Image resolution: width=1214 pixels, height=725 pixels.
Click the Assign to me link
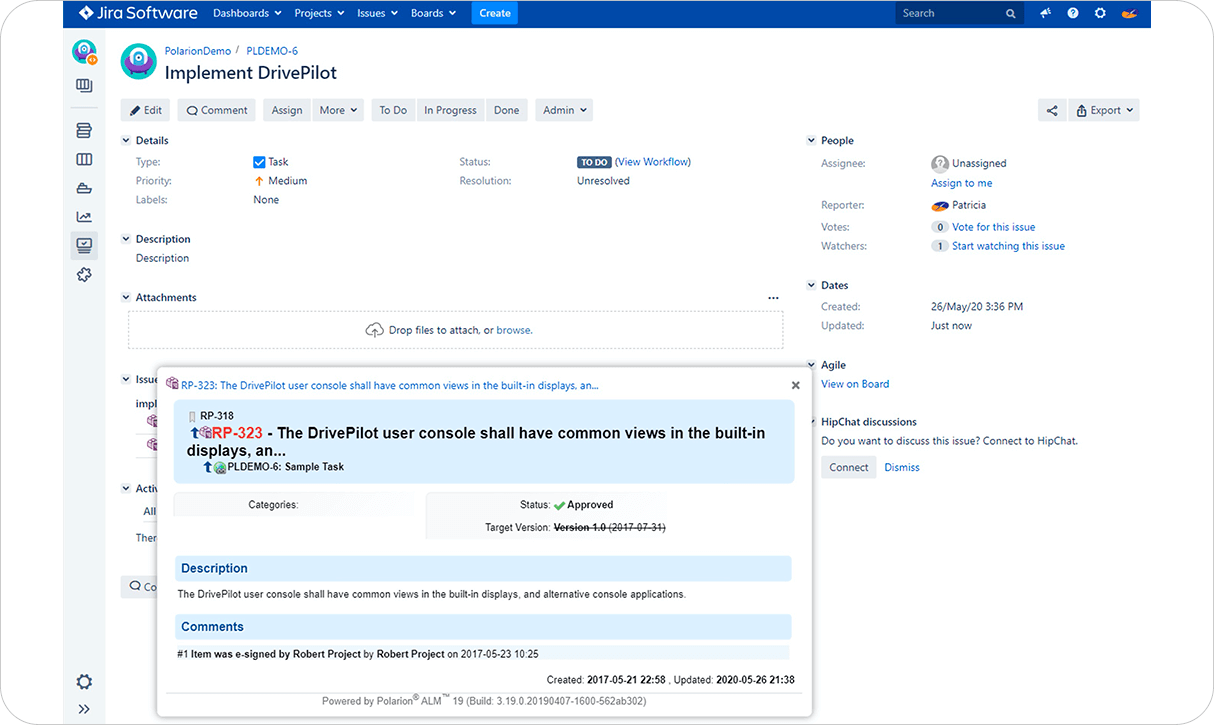962,183
